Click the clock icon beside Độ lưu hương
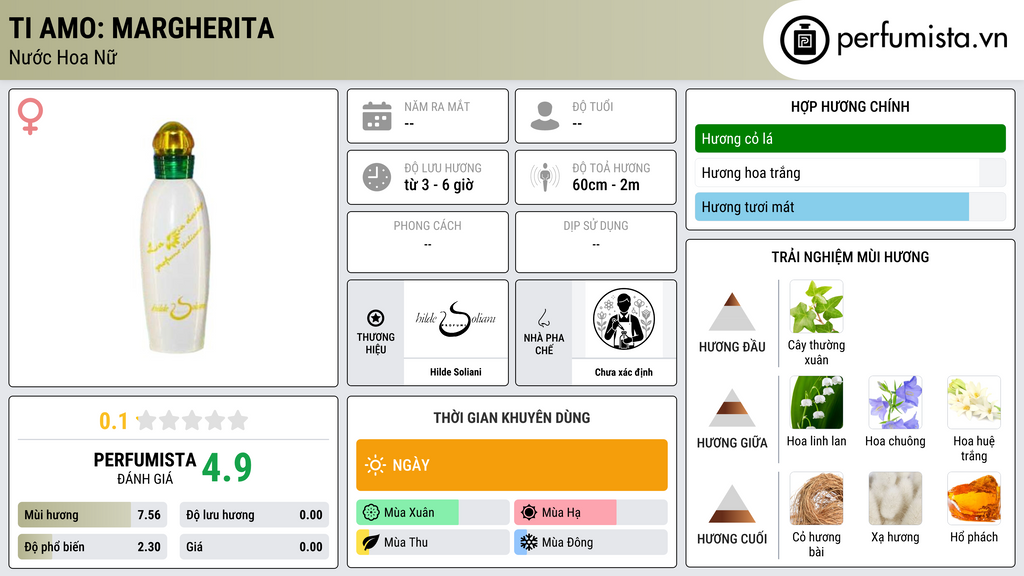This screenshot has width=1024, height=576. [x=377, y=177]
